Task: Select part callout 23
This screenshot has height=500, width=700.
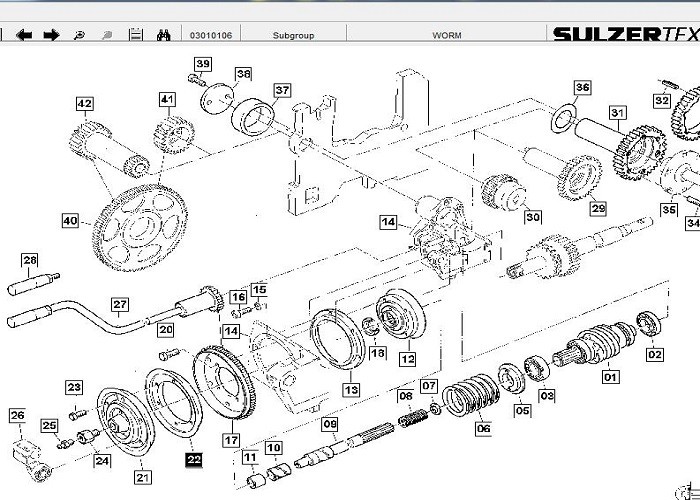Action: [74, 388]
